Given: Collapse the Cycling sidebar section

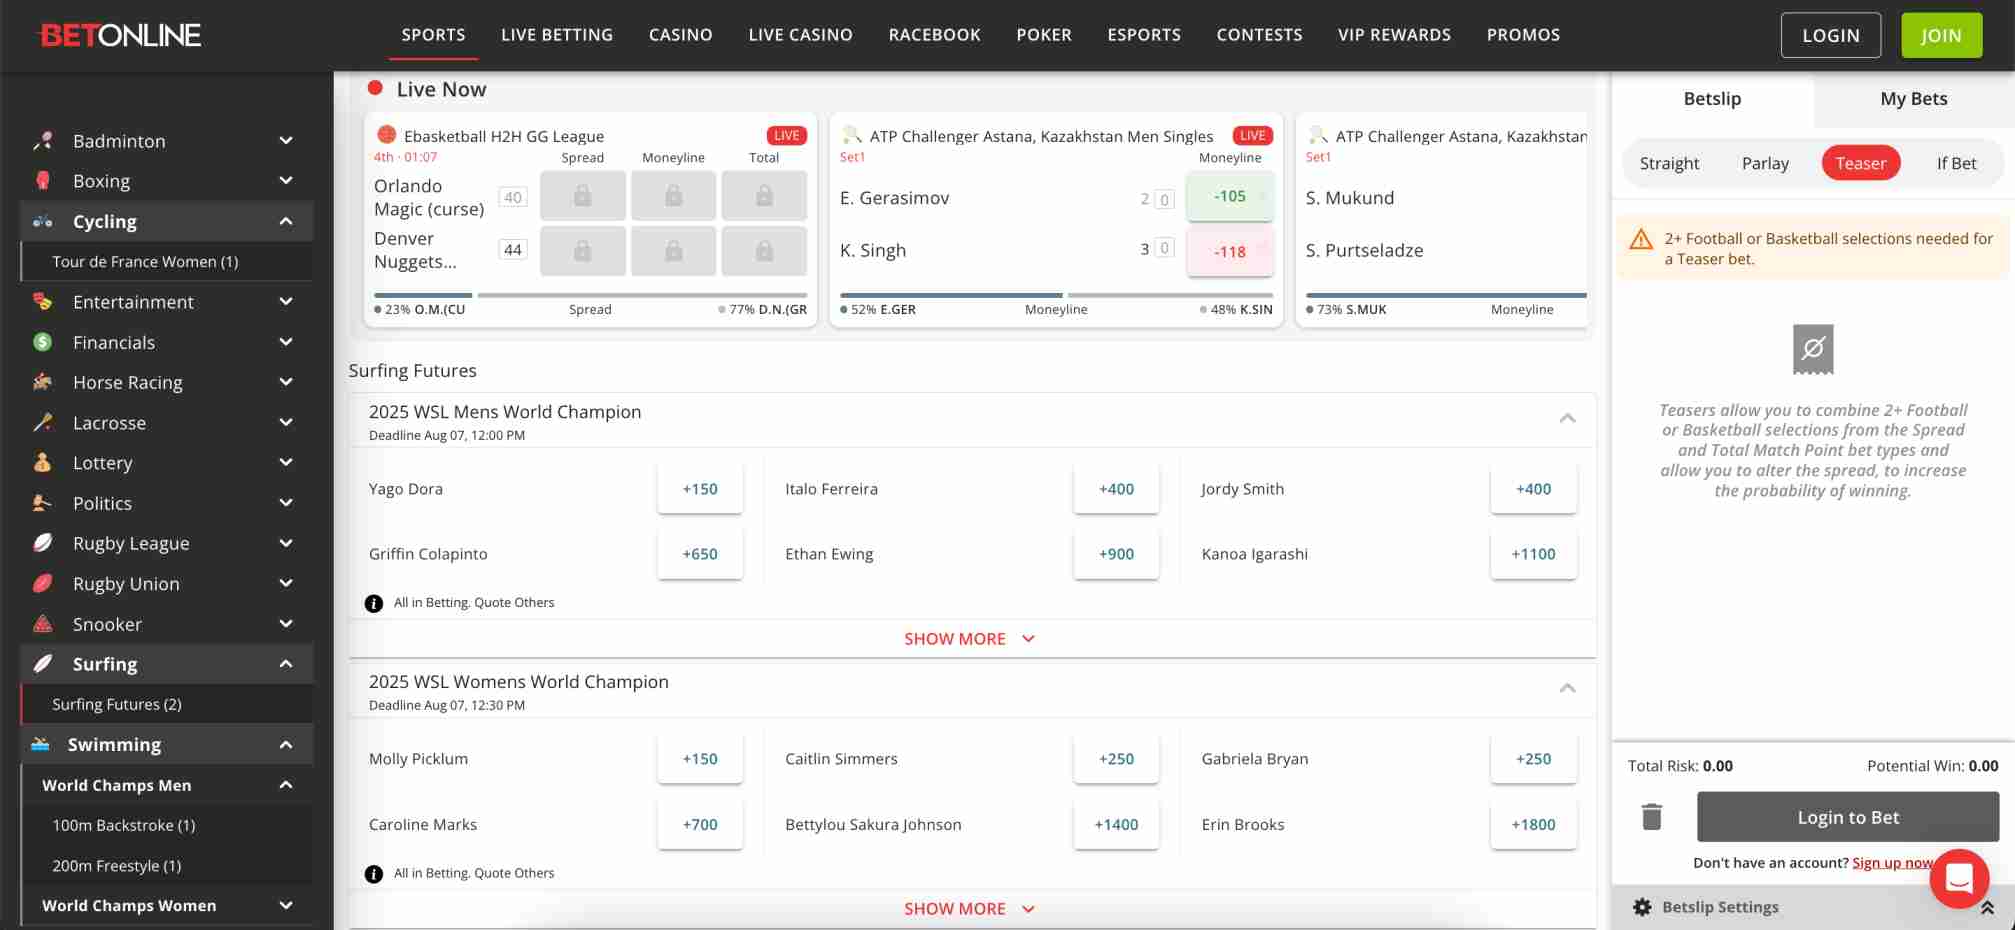Looking at the screenshot, I should tap(287, 221).
